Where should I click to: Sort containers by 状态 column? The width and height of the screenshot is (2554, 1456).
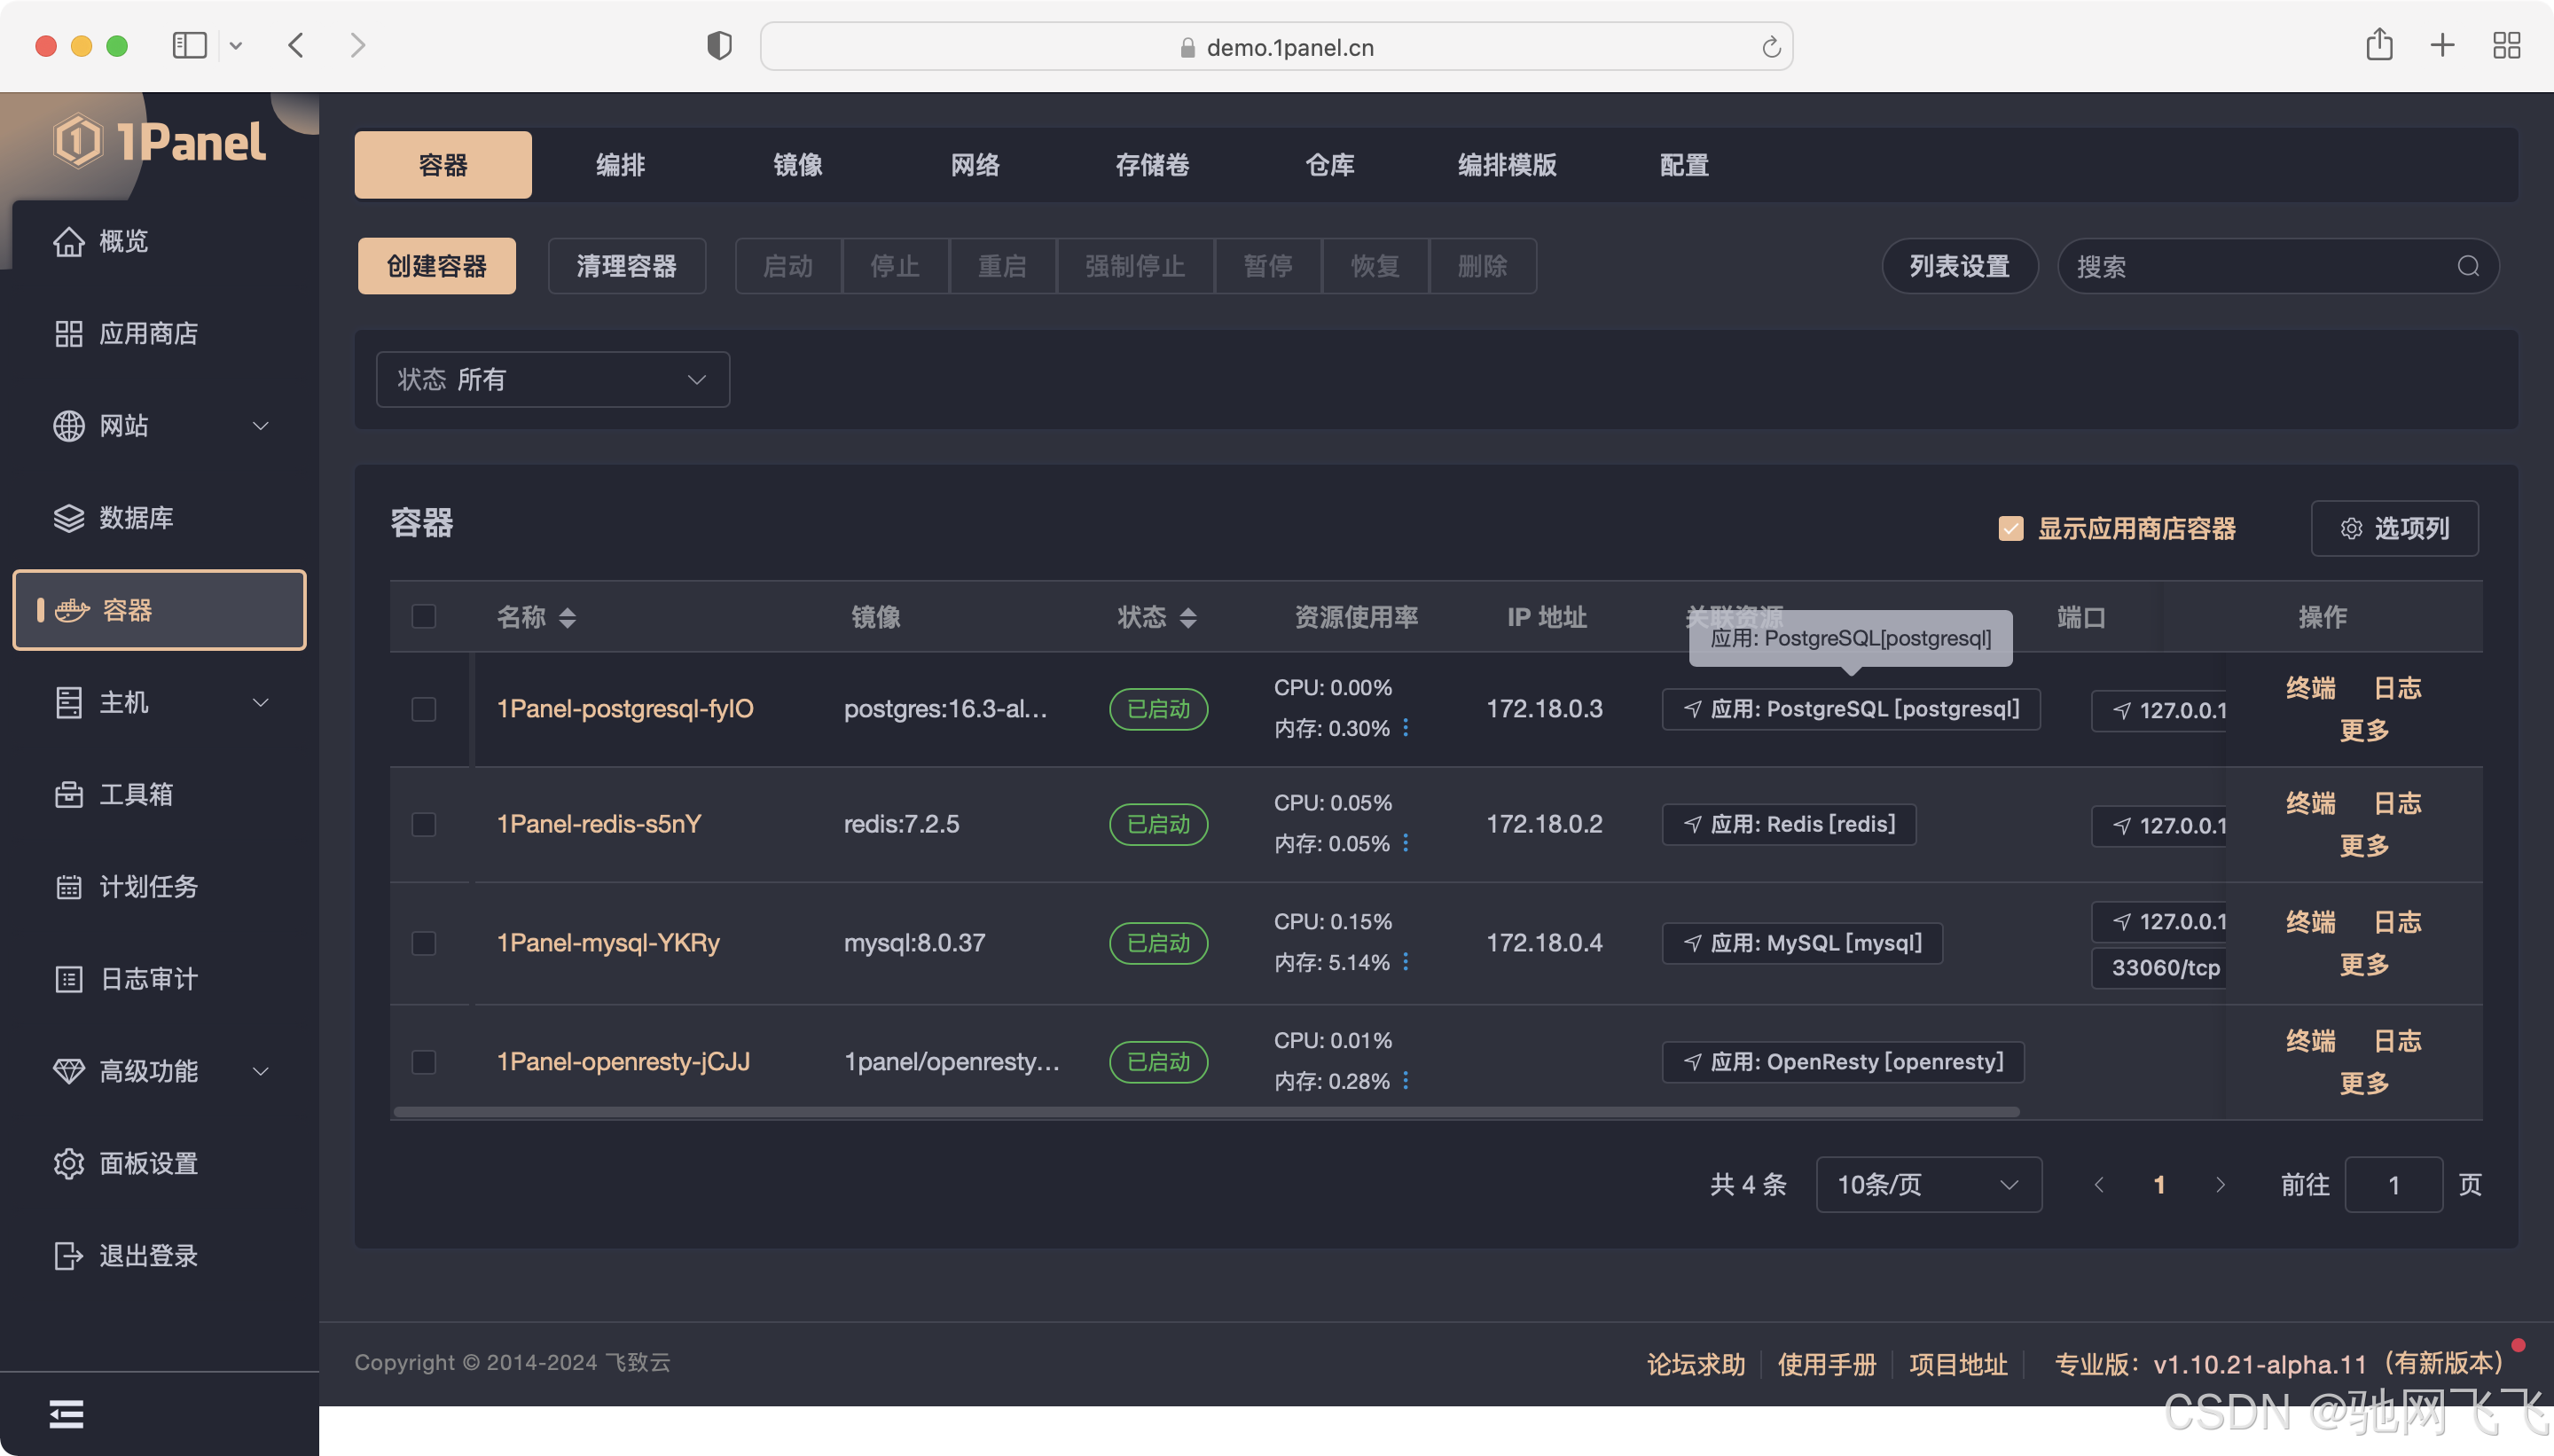(1188, 618)
